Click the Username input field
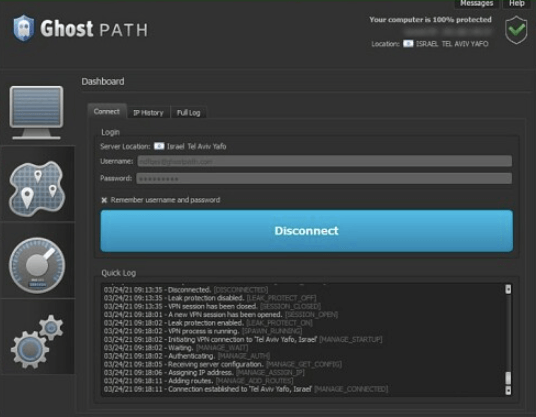The height and width of the screenshot is (417, 536). coord(324,161)
